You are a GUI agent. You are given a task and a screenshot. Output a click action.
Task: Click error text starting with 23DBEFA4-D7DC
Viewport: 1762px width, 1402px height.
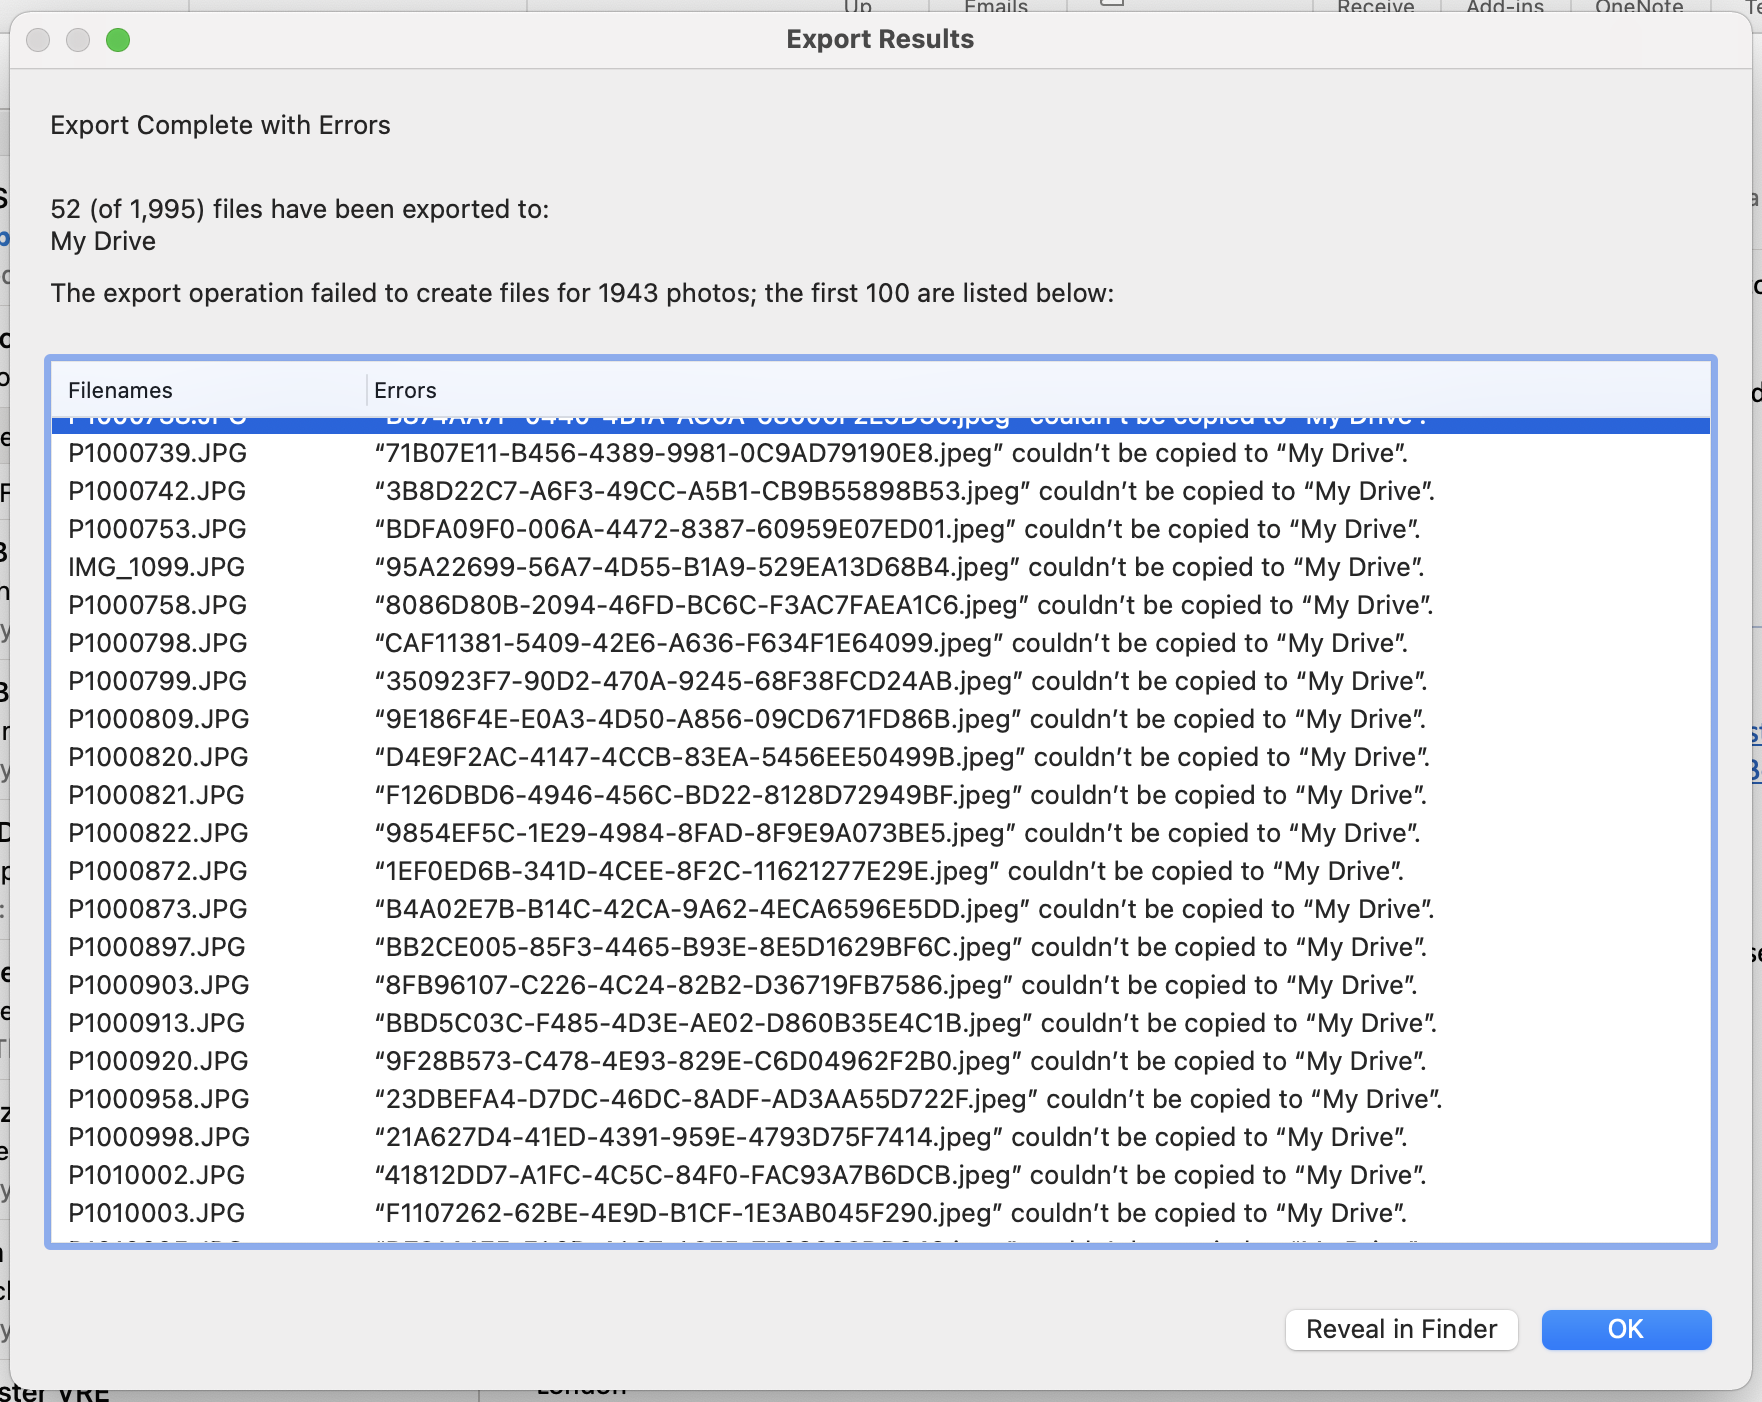click(x=909, y=1099)
